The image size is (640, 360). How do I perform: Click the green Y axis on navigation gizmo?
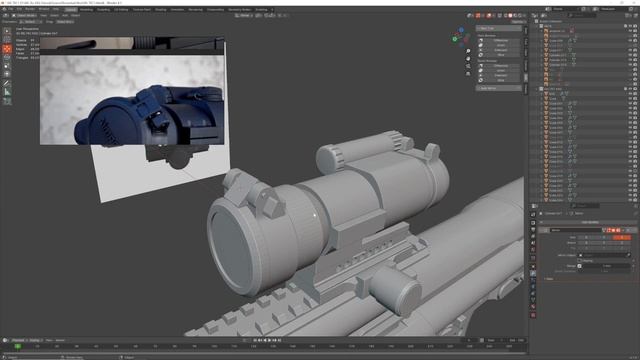click(454, 39)
